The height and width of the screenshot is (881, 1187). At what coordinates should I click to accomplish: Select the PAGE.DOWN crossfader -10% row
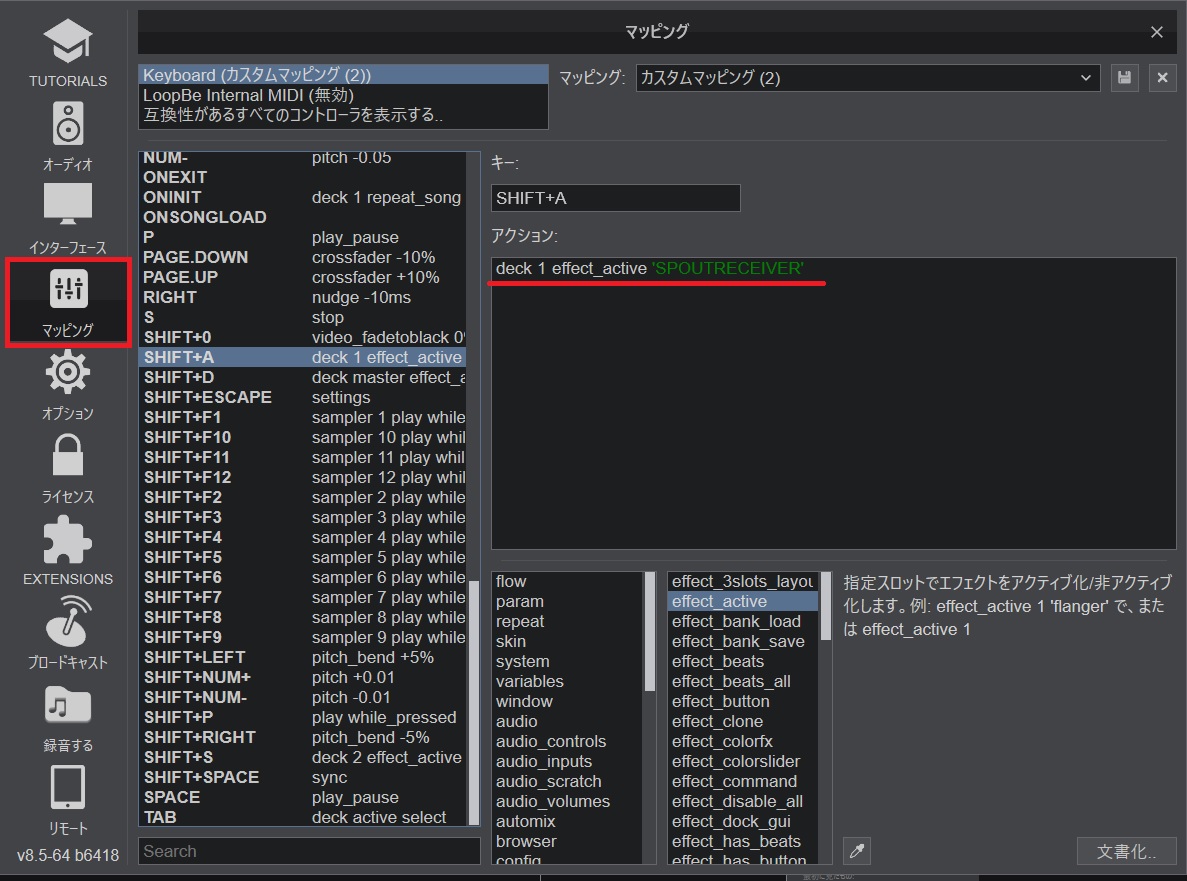coord(303,257)
